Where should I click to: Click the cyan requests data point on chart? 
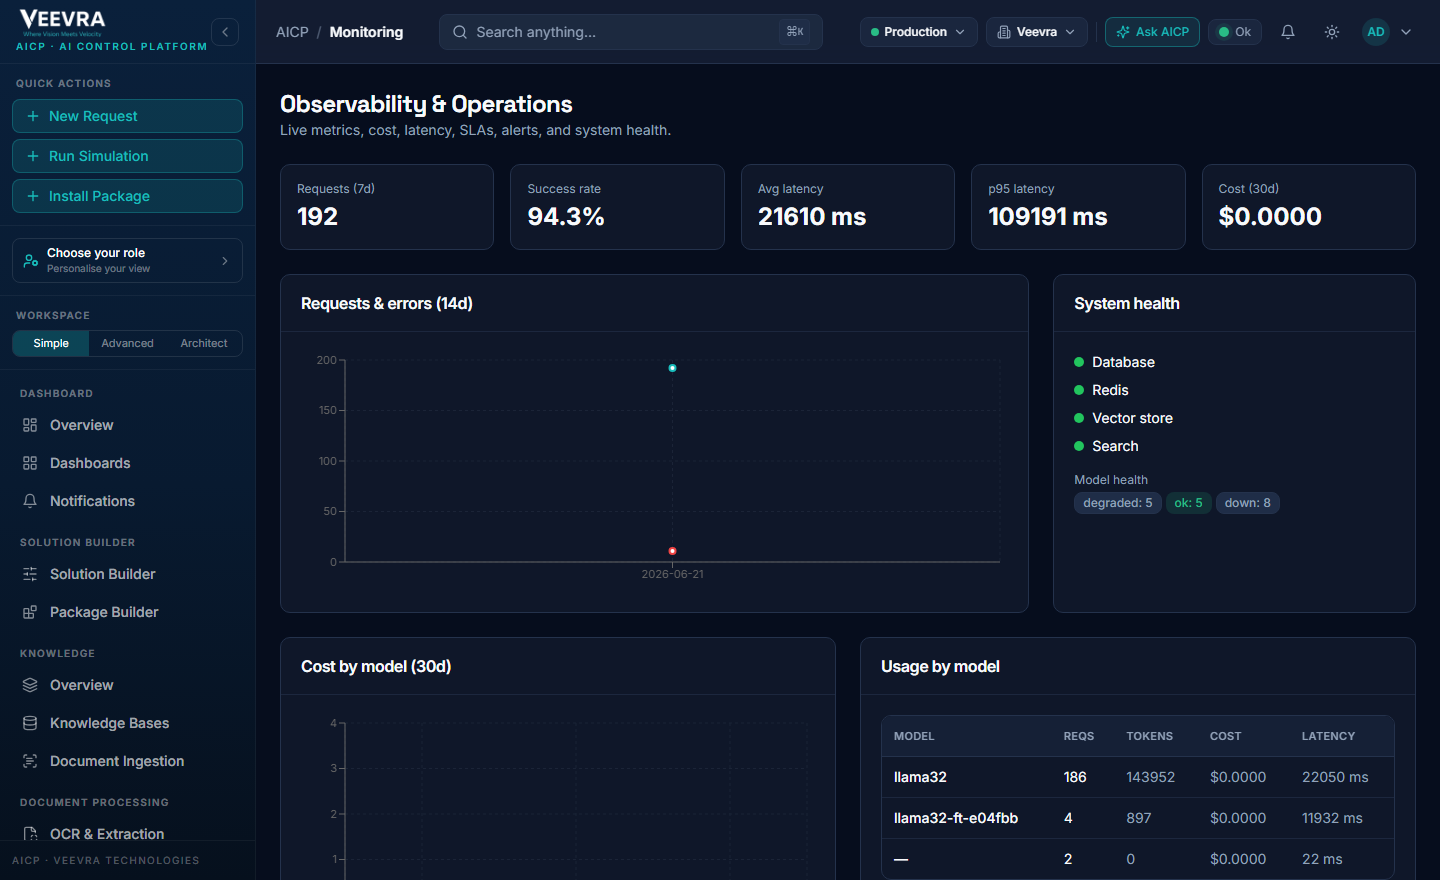[x=672, y=368]
